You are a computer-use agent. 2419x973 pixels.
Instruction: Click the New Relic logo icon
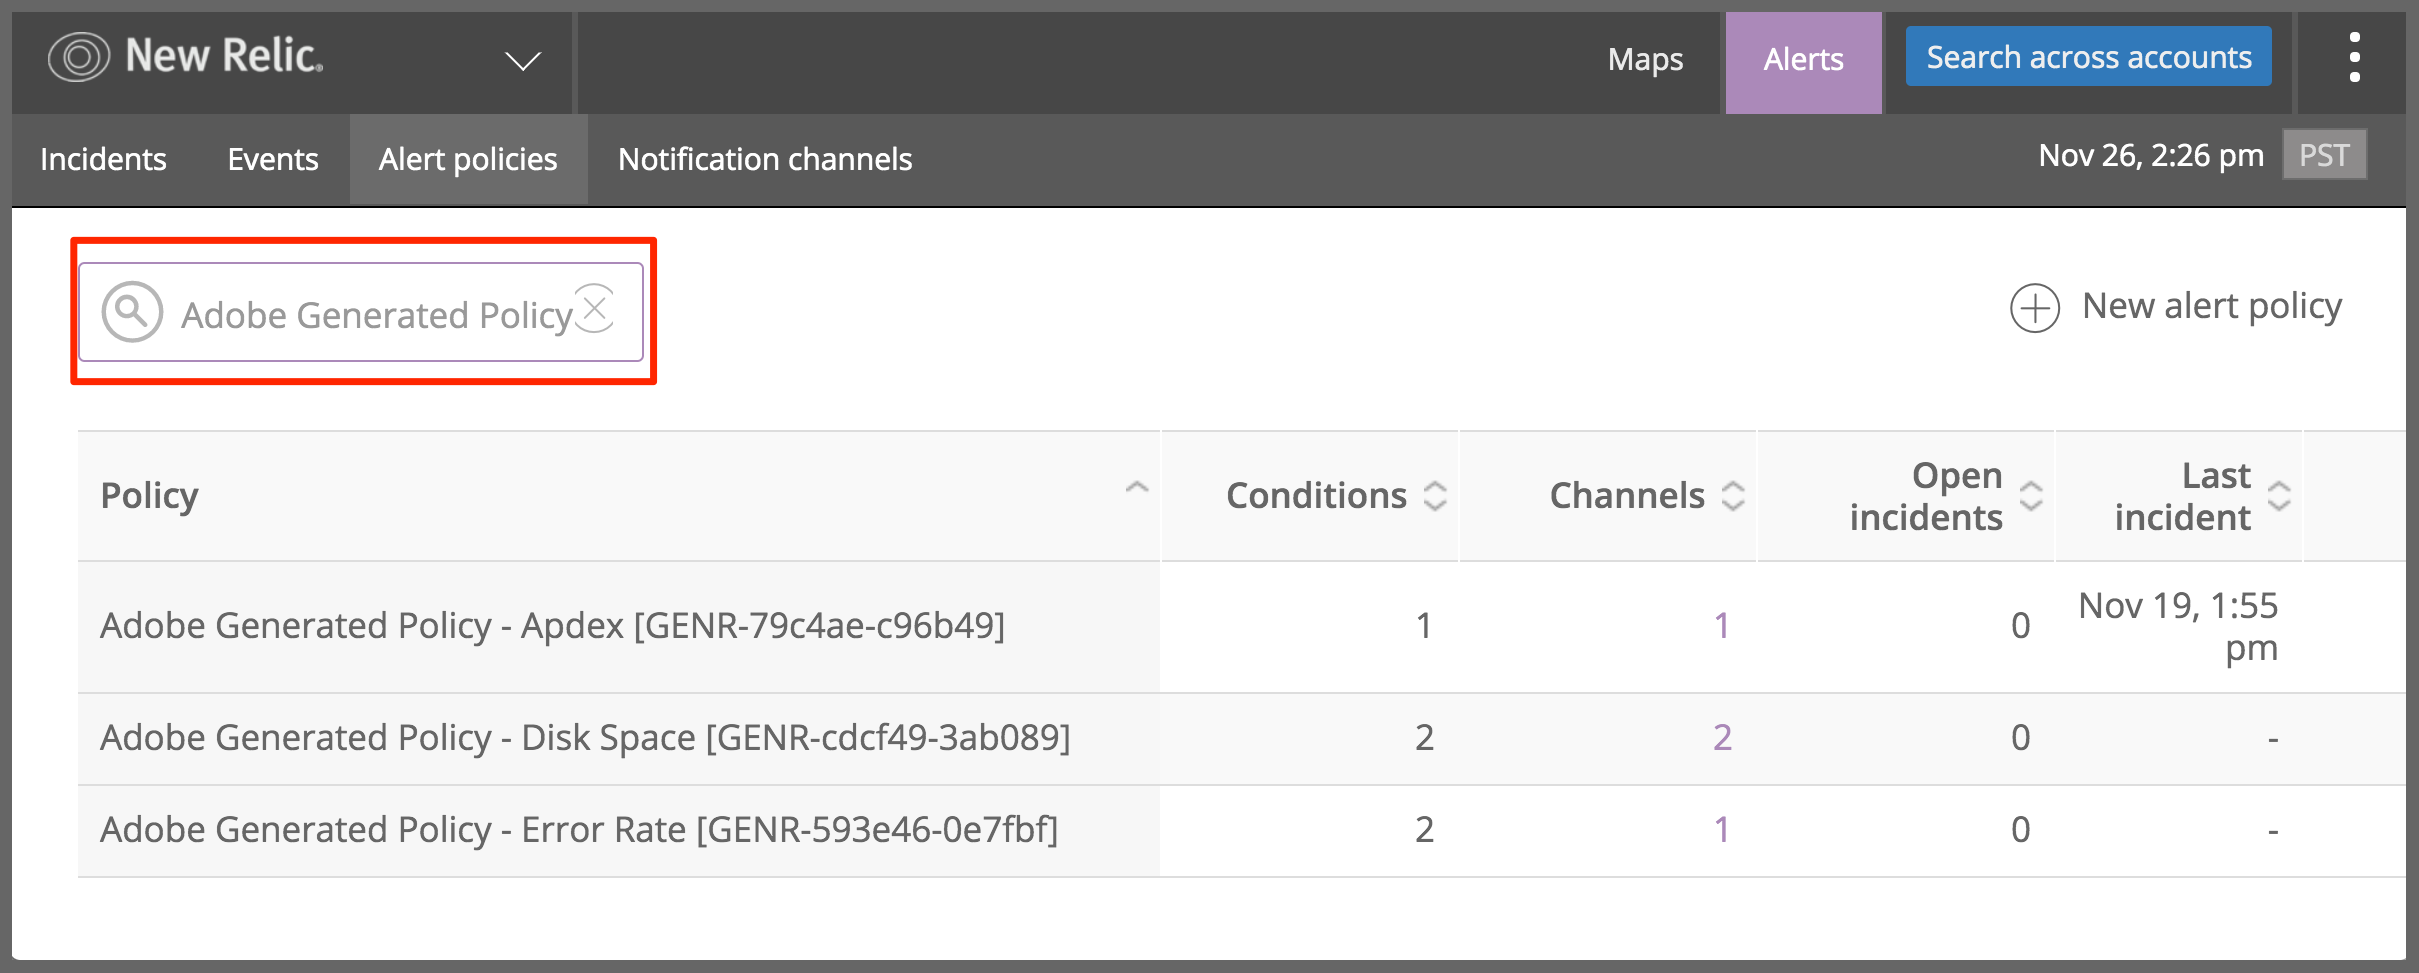click(78, 57)
